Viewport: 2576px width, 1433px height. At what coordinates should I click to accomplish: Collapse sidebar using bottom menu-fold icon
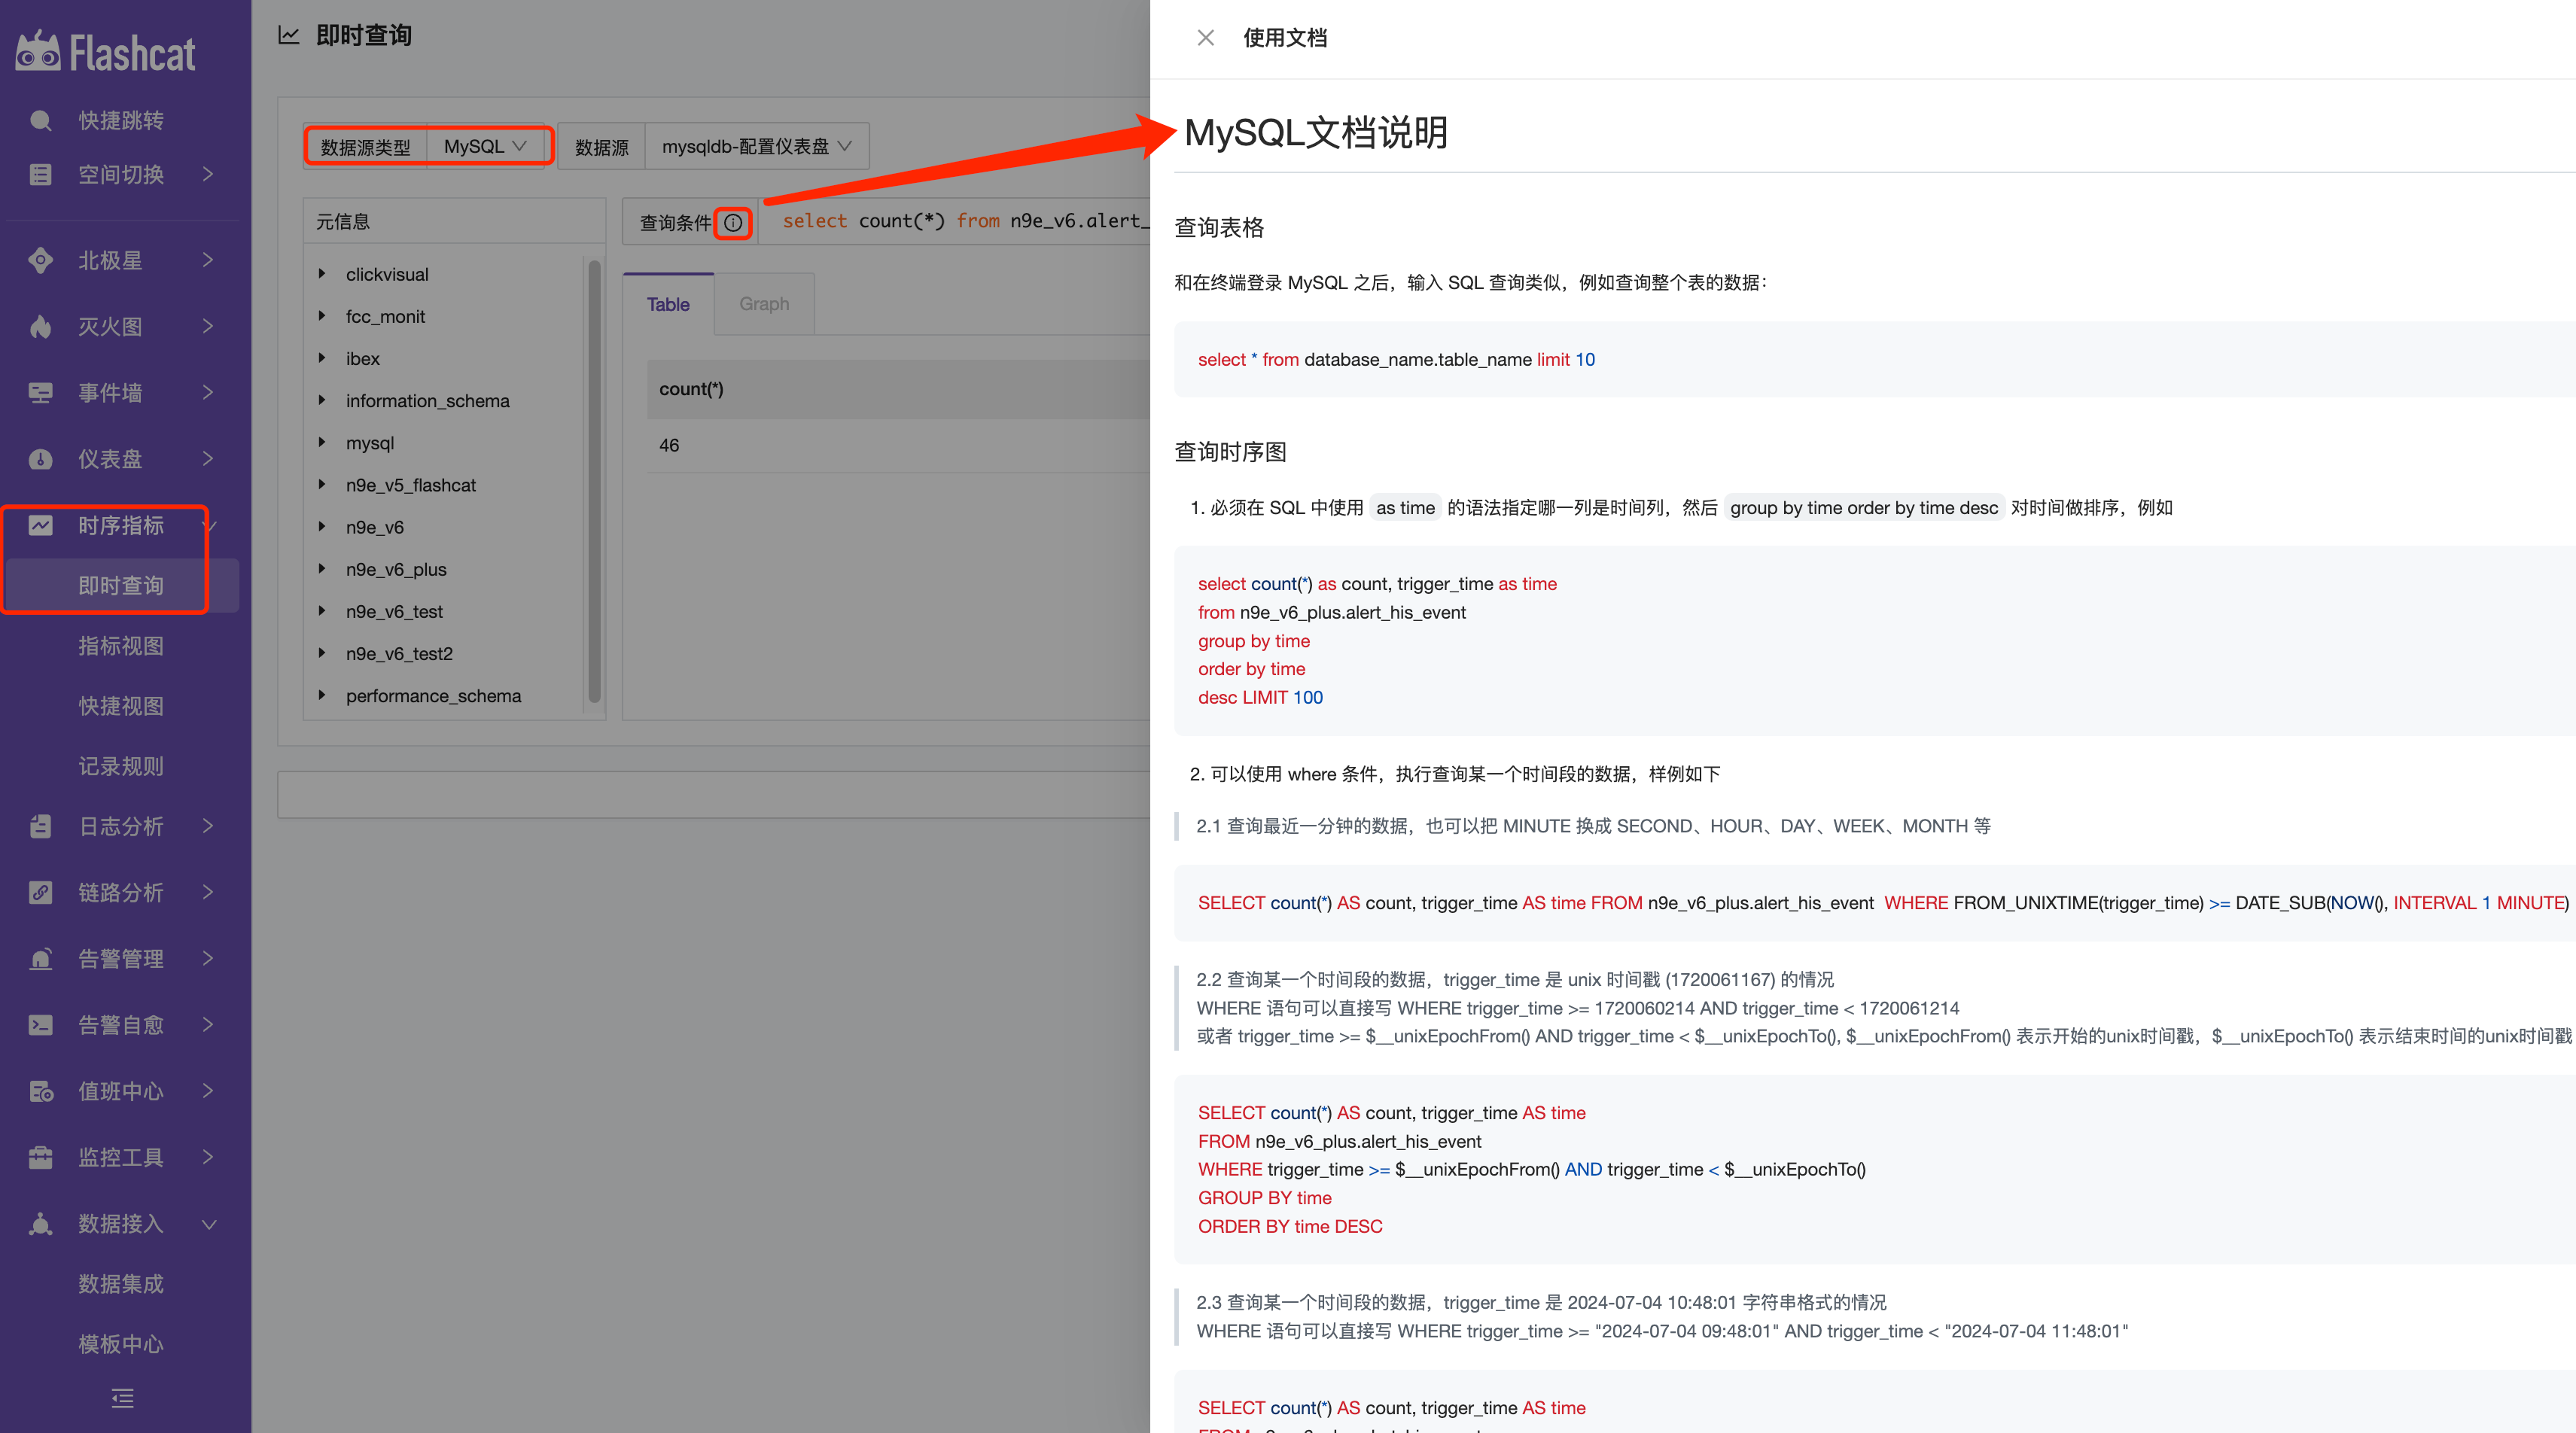point(122,1397)
